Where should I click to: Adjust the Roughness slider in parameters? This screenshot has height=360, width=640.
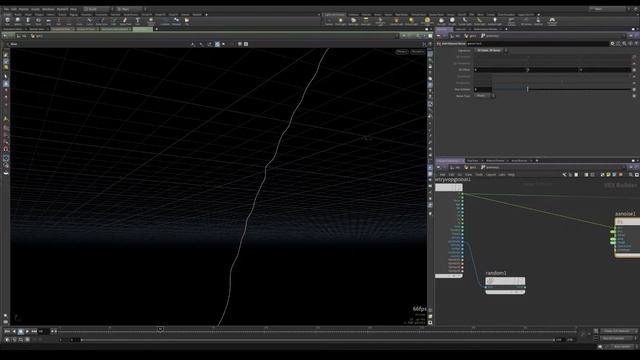[x=561, y=89]
